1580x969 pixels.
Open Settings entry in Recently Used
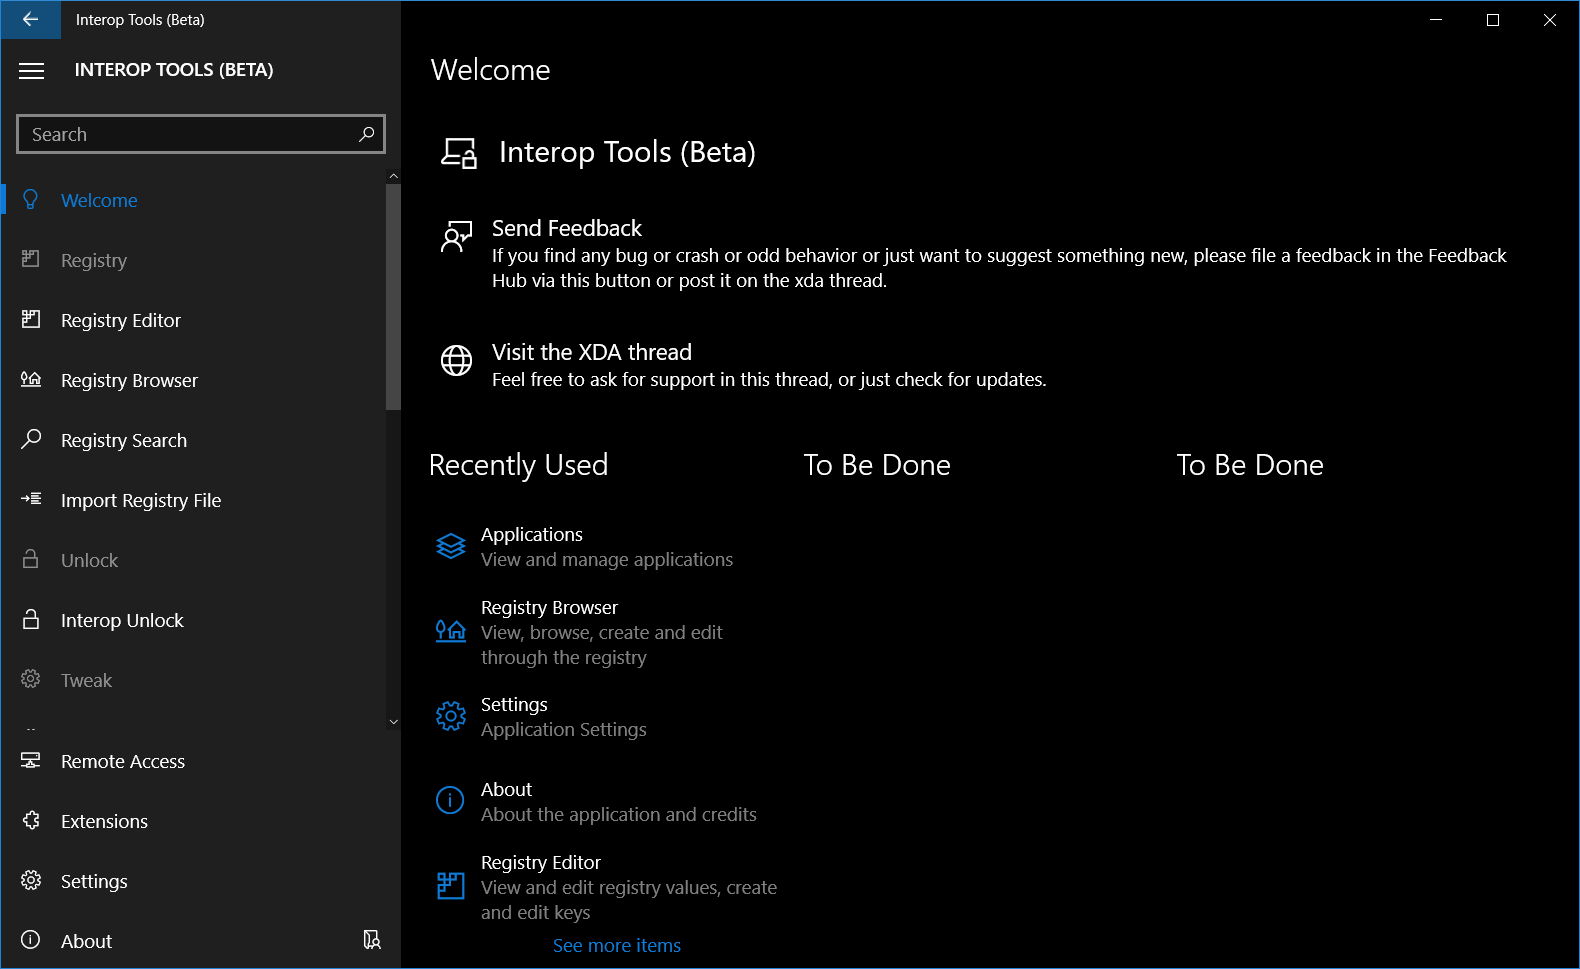click(608, 717)
